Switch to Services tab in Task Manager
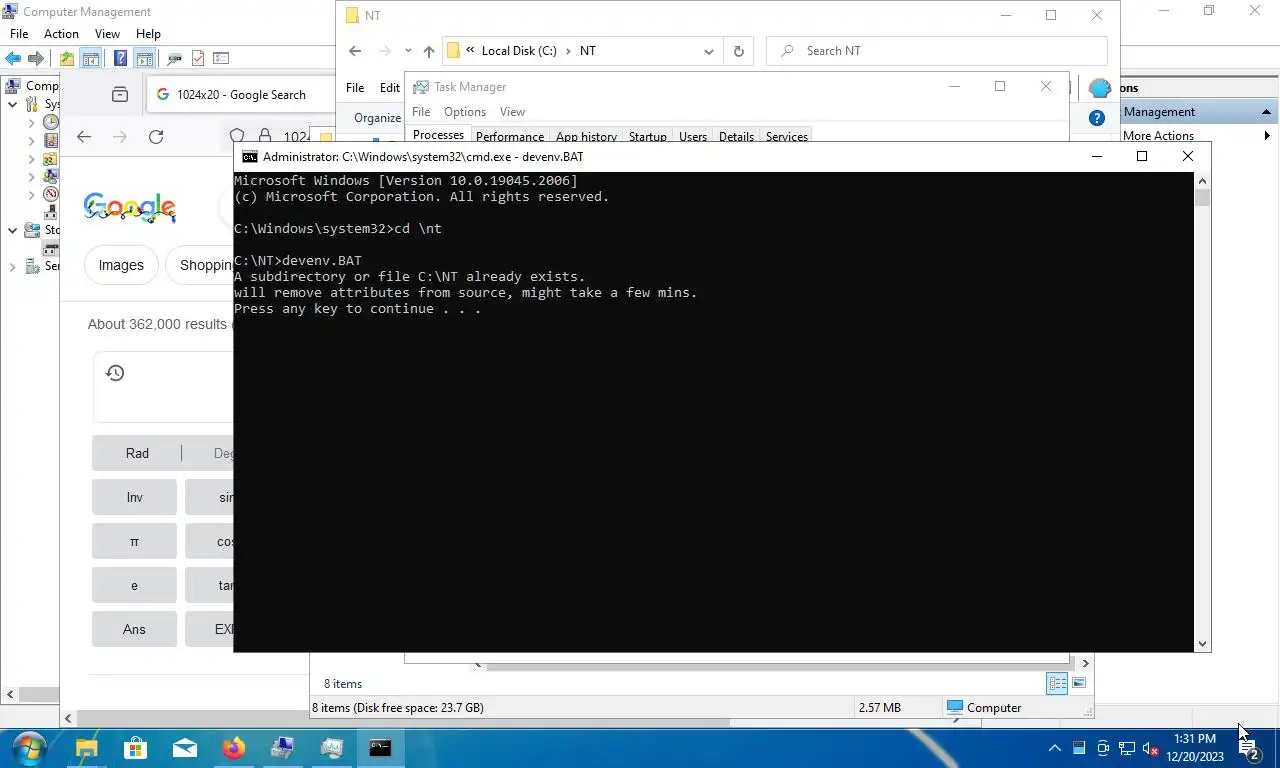 (x=787, y=137)
